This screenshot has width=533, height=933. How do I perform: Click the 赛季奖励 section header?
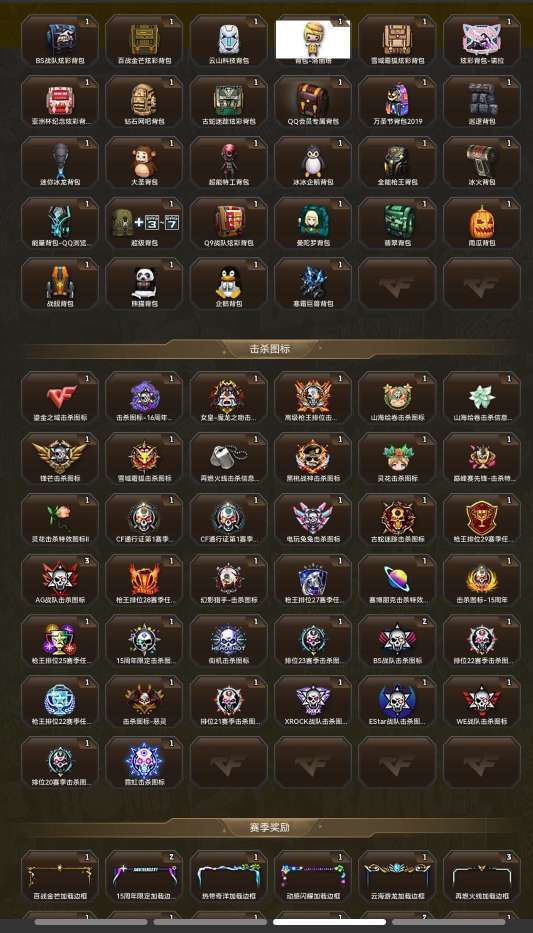coord(269,827)
